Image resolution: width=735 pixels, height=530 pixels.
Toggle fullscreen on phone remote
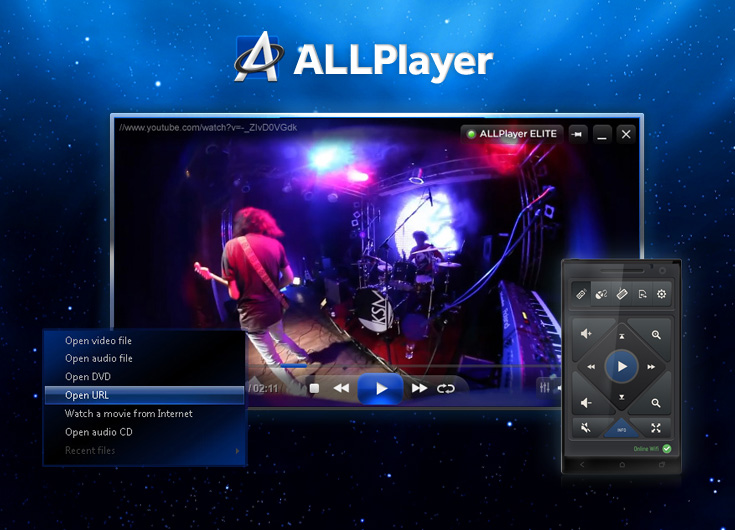(x=656, y=427)
